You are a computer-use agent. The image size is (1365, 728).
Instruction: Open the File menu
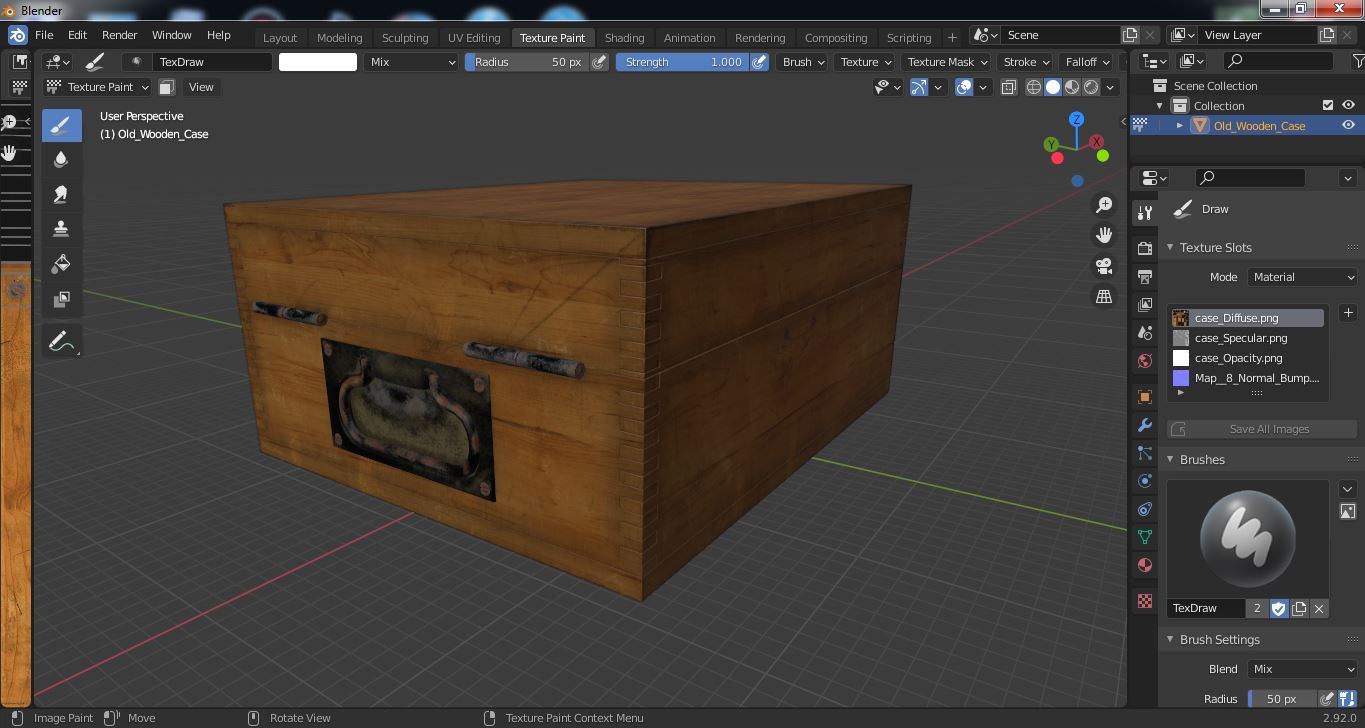44,35
